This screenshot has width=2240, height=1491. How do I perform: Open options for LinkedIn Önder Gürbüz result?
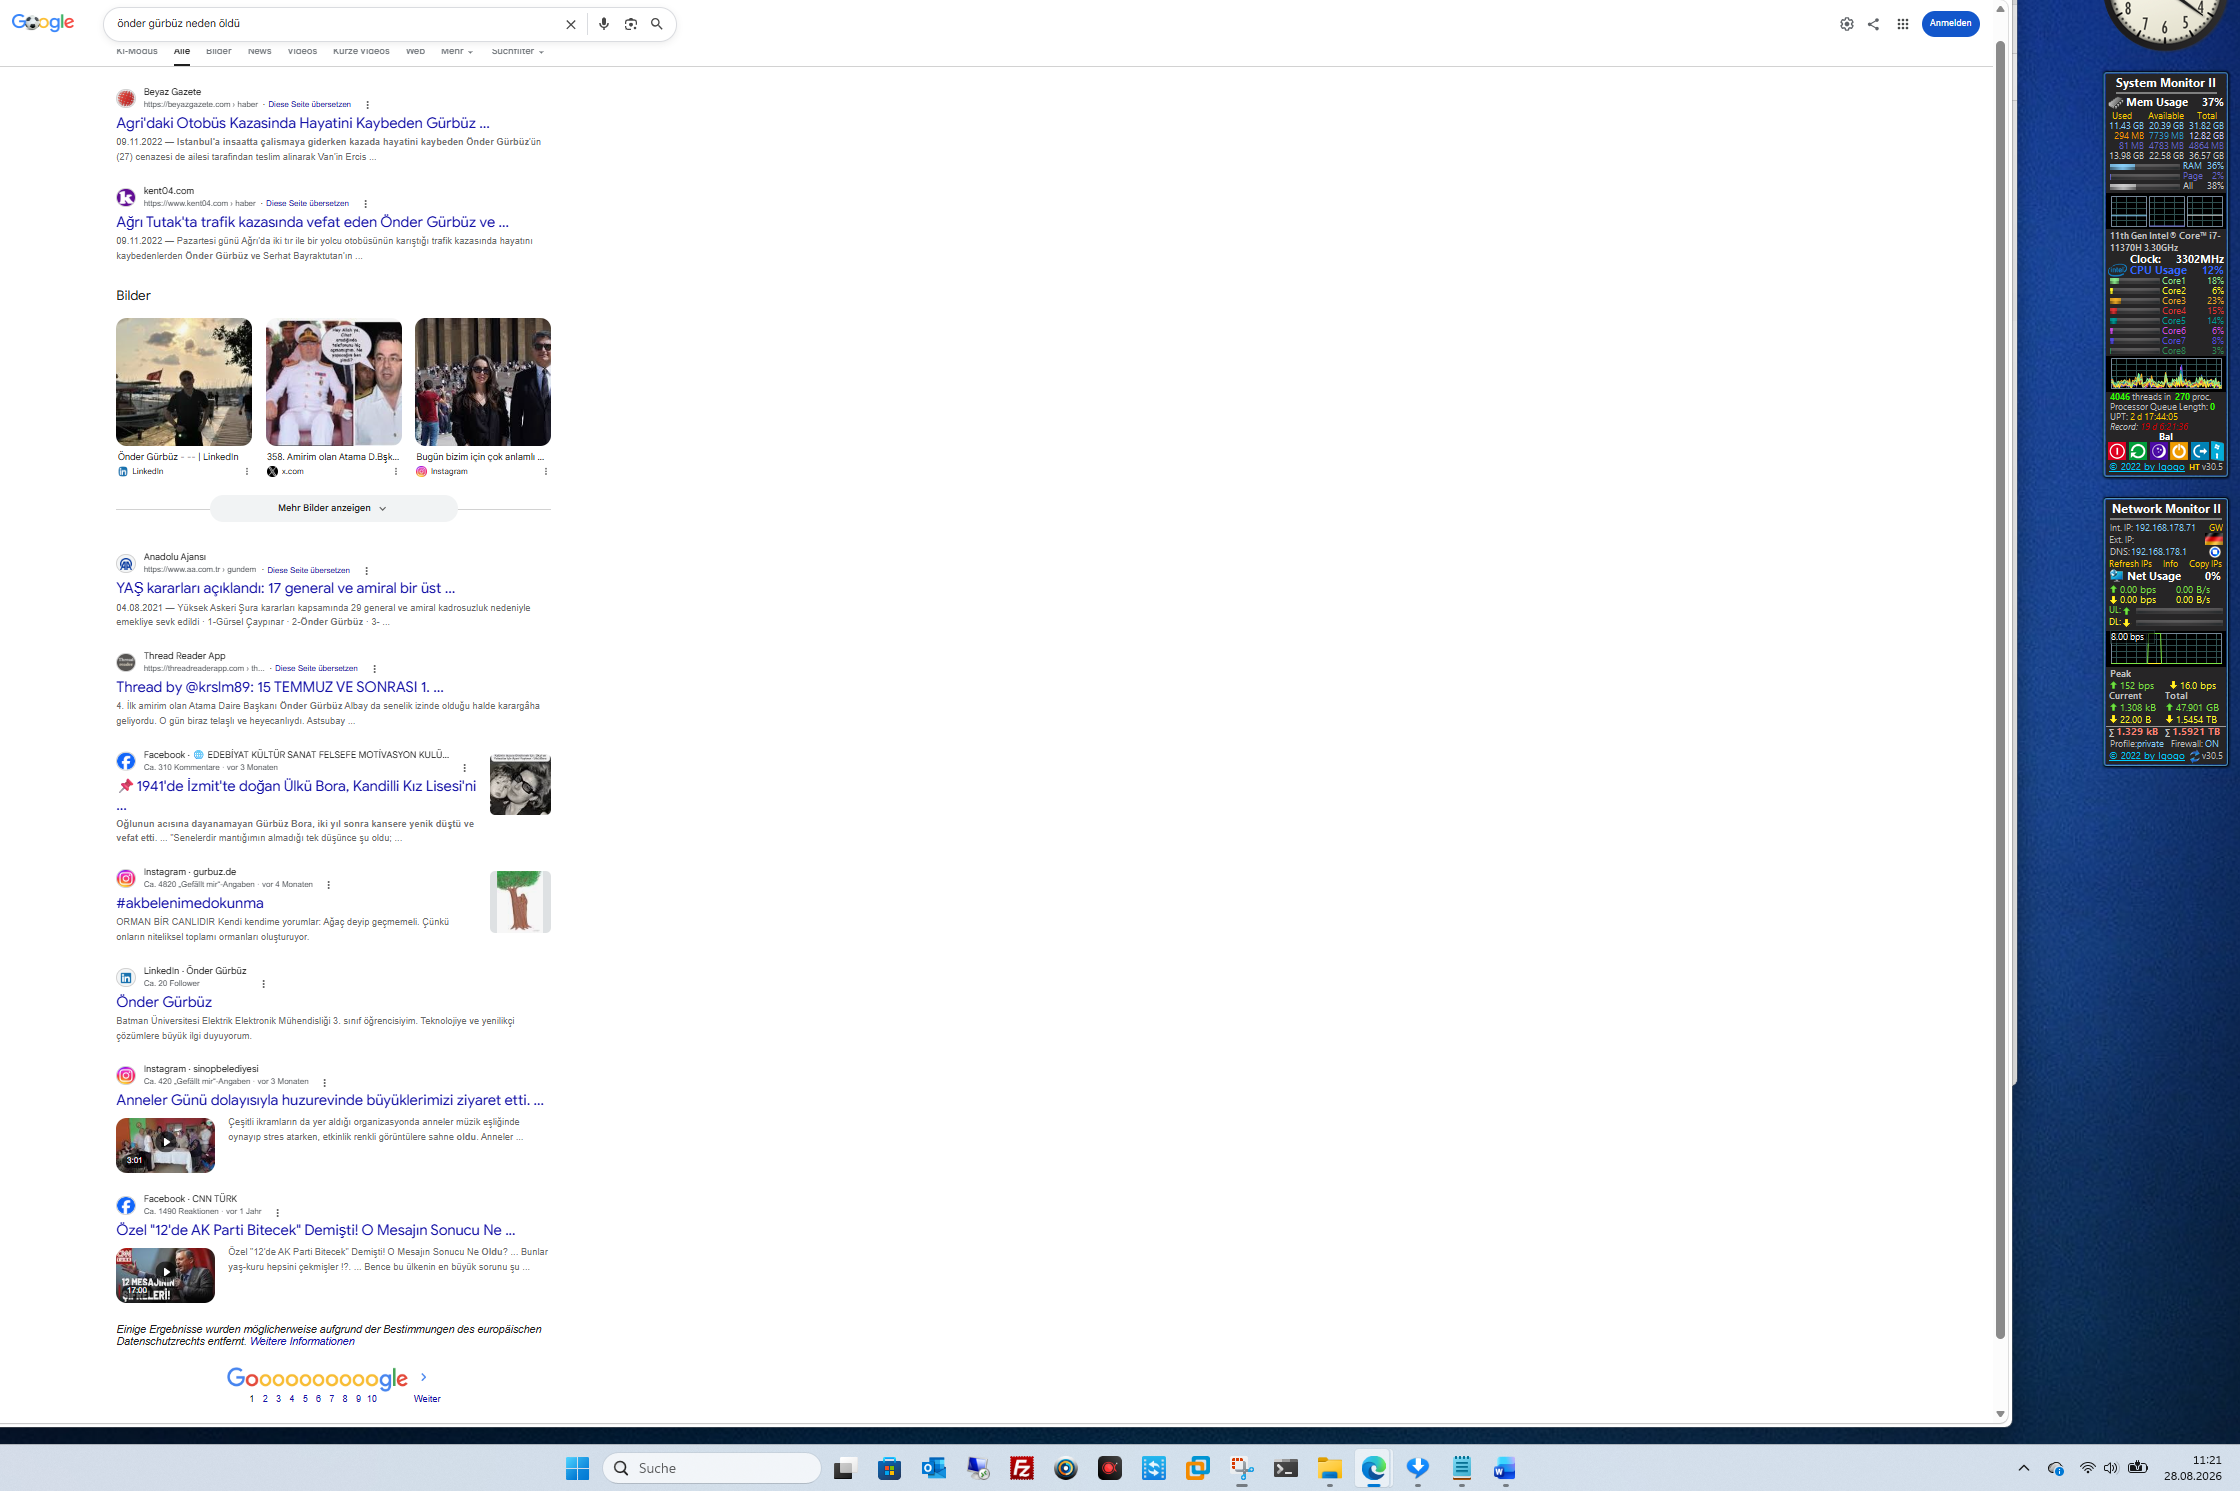click(x=263, y=984)
